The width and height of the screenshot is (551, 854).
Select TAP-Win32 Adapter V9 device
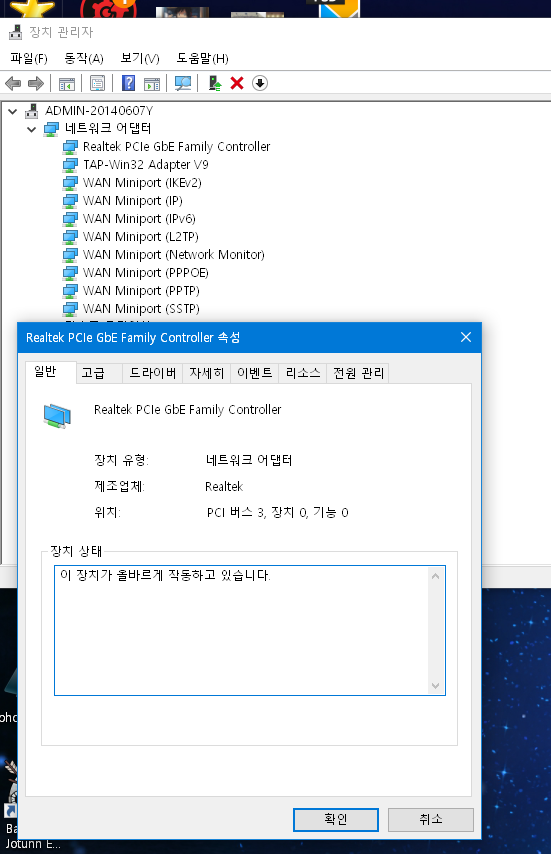tap(145, 164)
